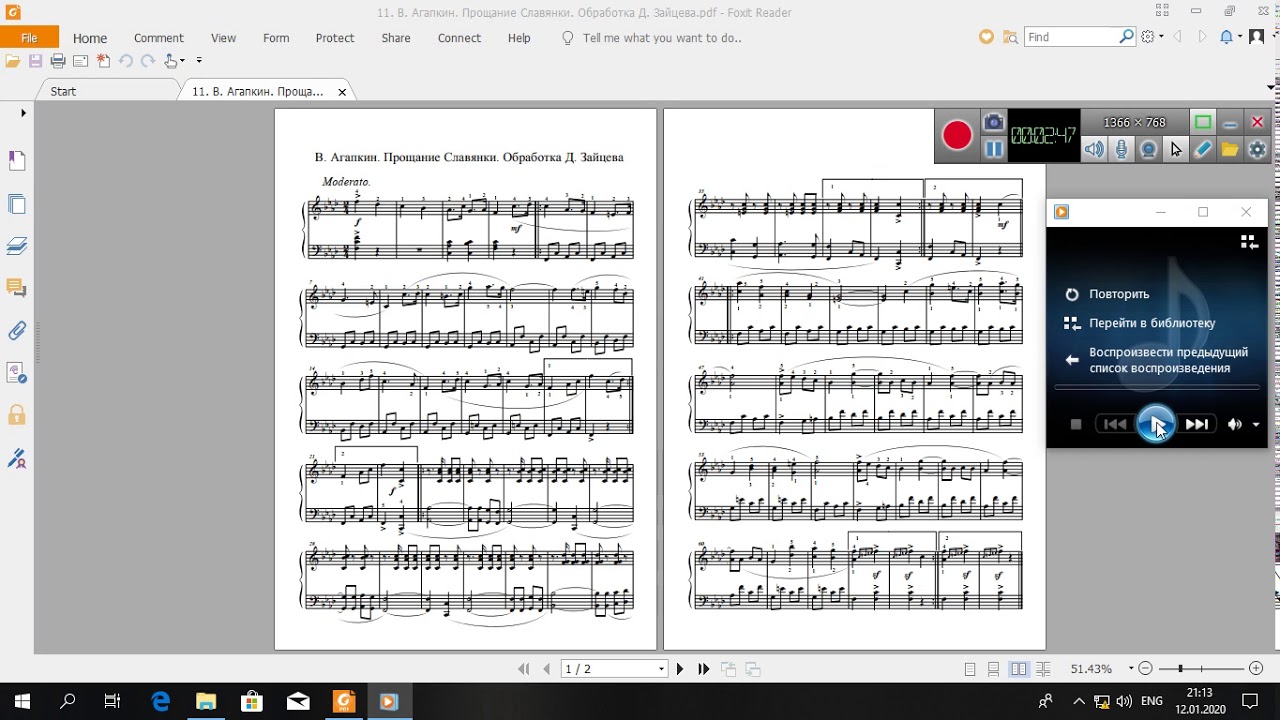Redo action in Foxit toolbar
This screenshot has width=1280, height=720.
click(x=148, y=61)
